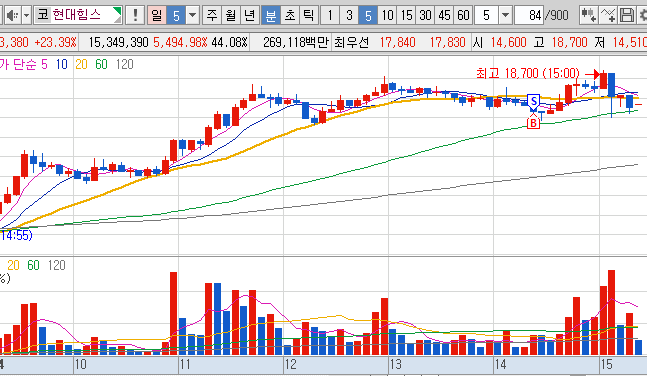Click the /900 total candle count
Screen dimensions: 647x376
coord(557,16)
